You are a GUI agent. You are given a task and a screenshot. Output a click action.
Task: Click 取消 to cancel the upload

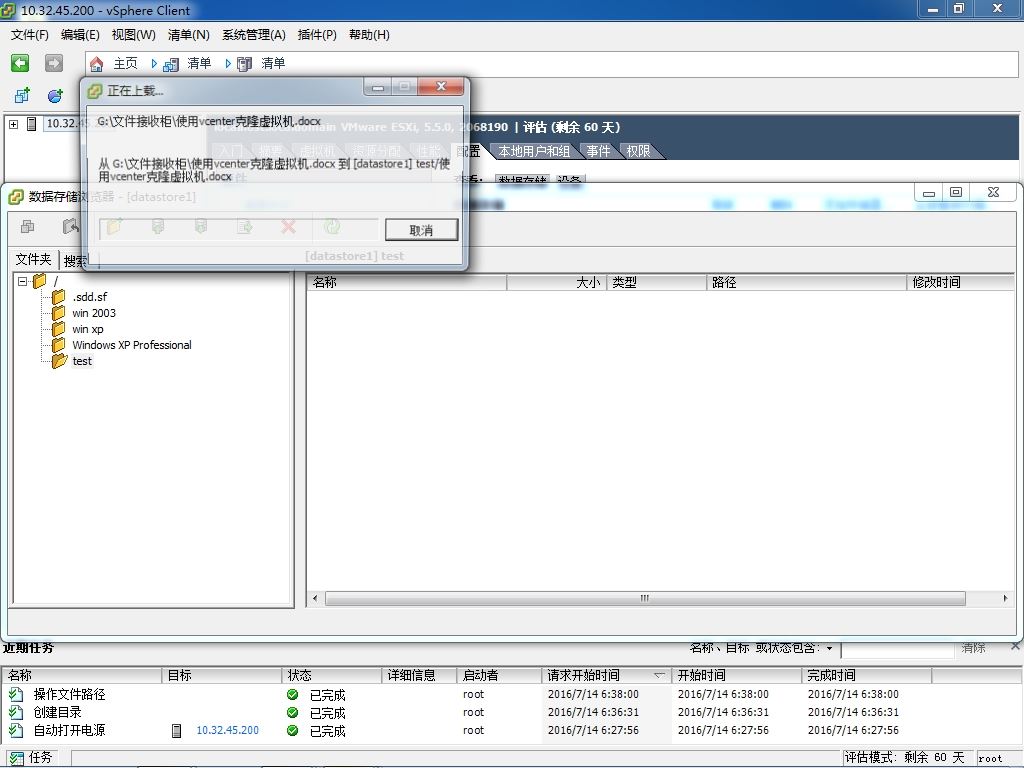[421, 230]
